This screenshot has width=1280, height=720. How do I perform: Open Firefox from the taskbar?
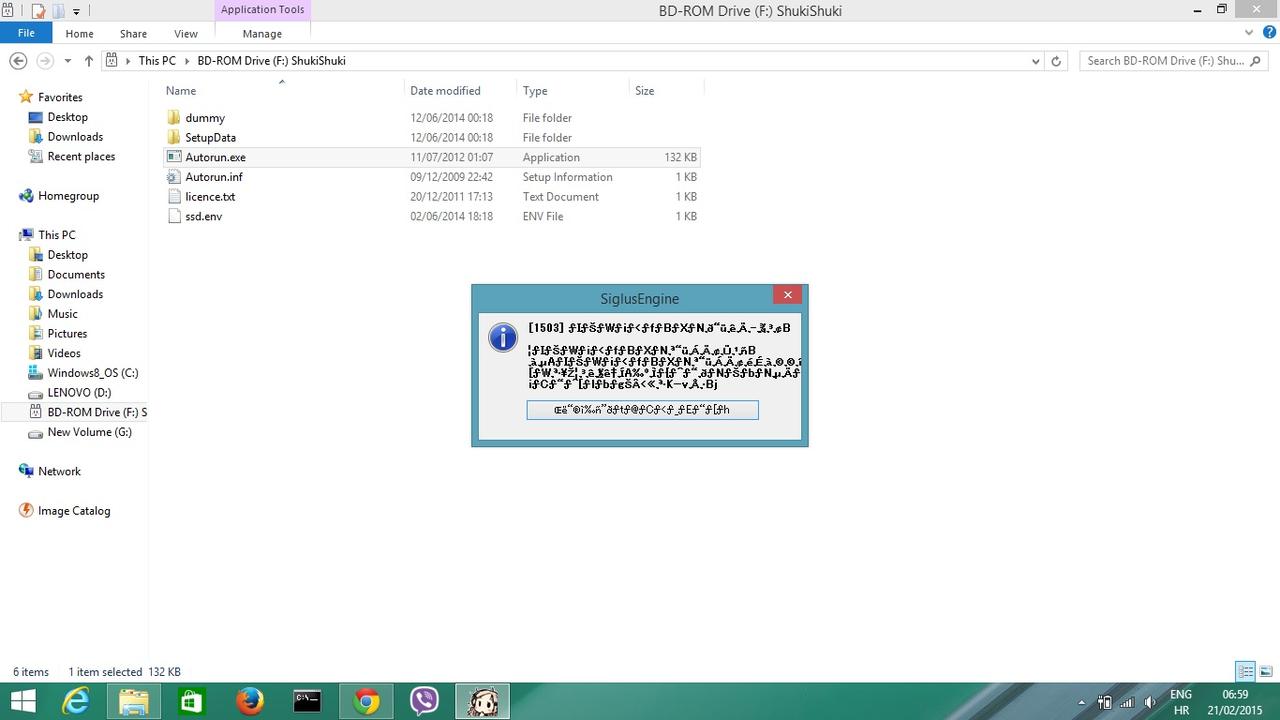click(x=249, y=702)
